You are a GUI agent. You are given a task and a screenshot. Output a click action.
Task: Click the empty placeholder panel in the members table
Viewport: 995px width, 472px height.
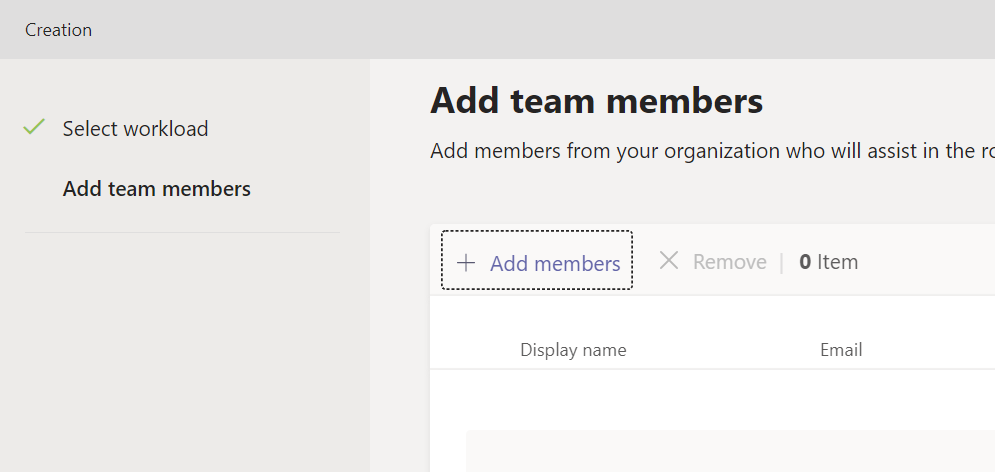tap(730, 451)
